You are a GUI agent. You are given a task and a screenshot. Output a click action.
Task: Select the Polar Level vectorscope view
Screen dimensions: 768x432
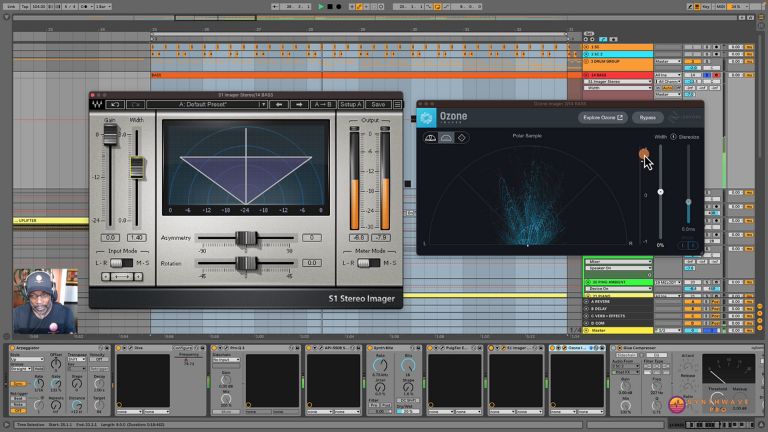click(x=430, y=138)
